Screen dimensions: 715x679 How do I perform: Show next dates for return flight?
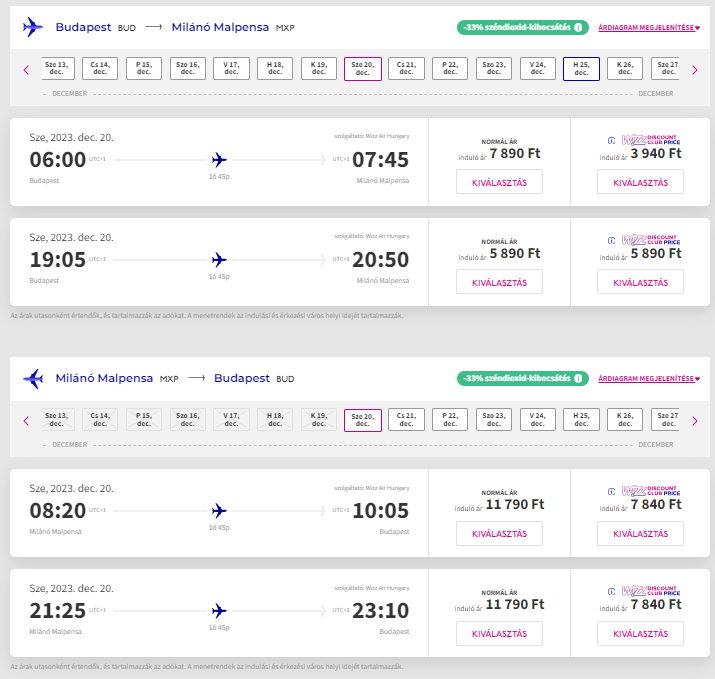pos(694,421)
